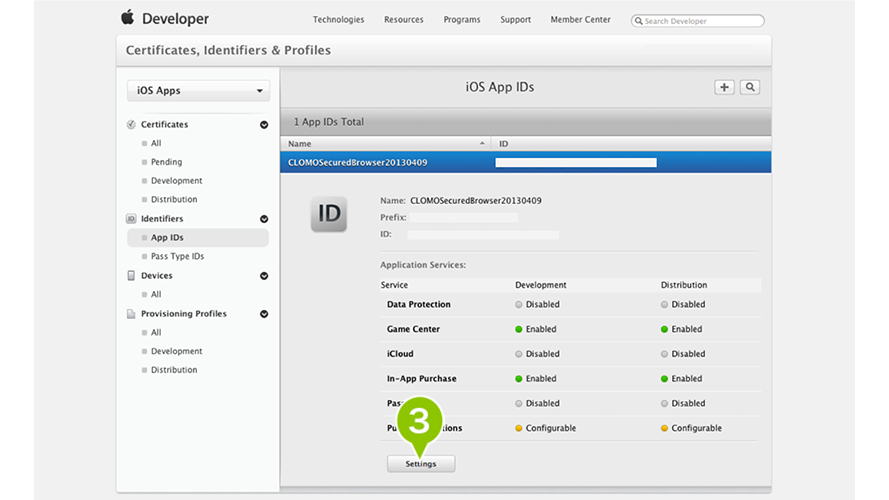Click the Identifiers section heading
Image resolution: width=889 pixels, height=500 pixels.
click(162, 219)
